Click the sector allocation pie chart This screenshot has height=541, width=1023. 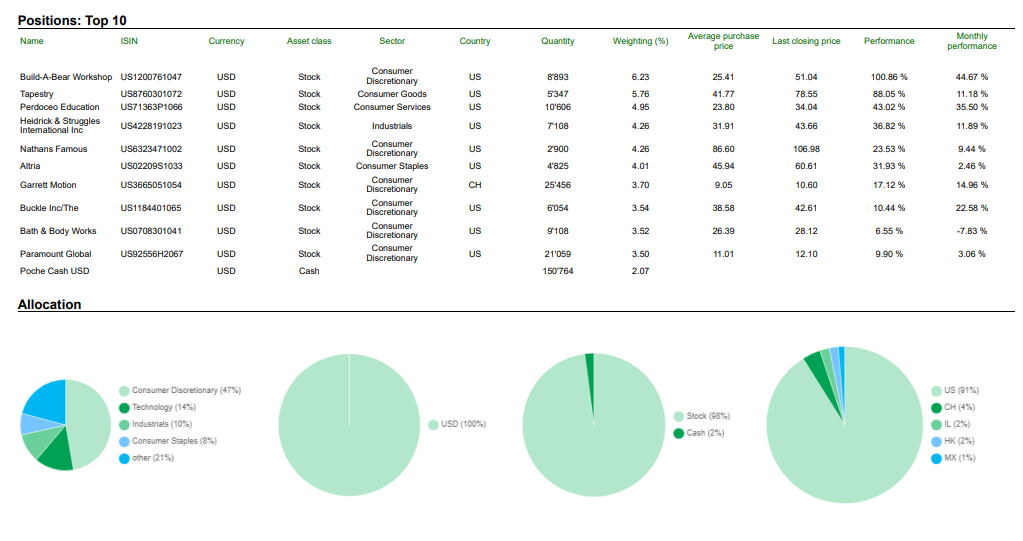pyautogui.click(x=65, y=425)
